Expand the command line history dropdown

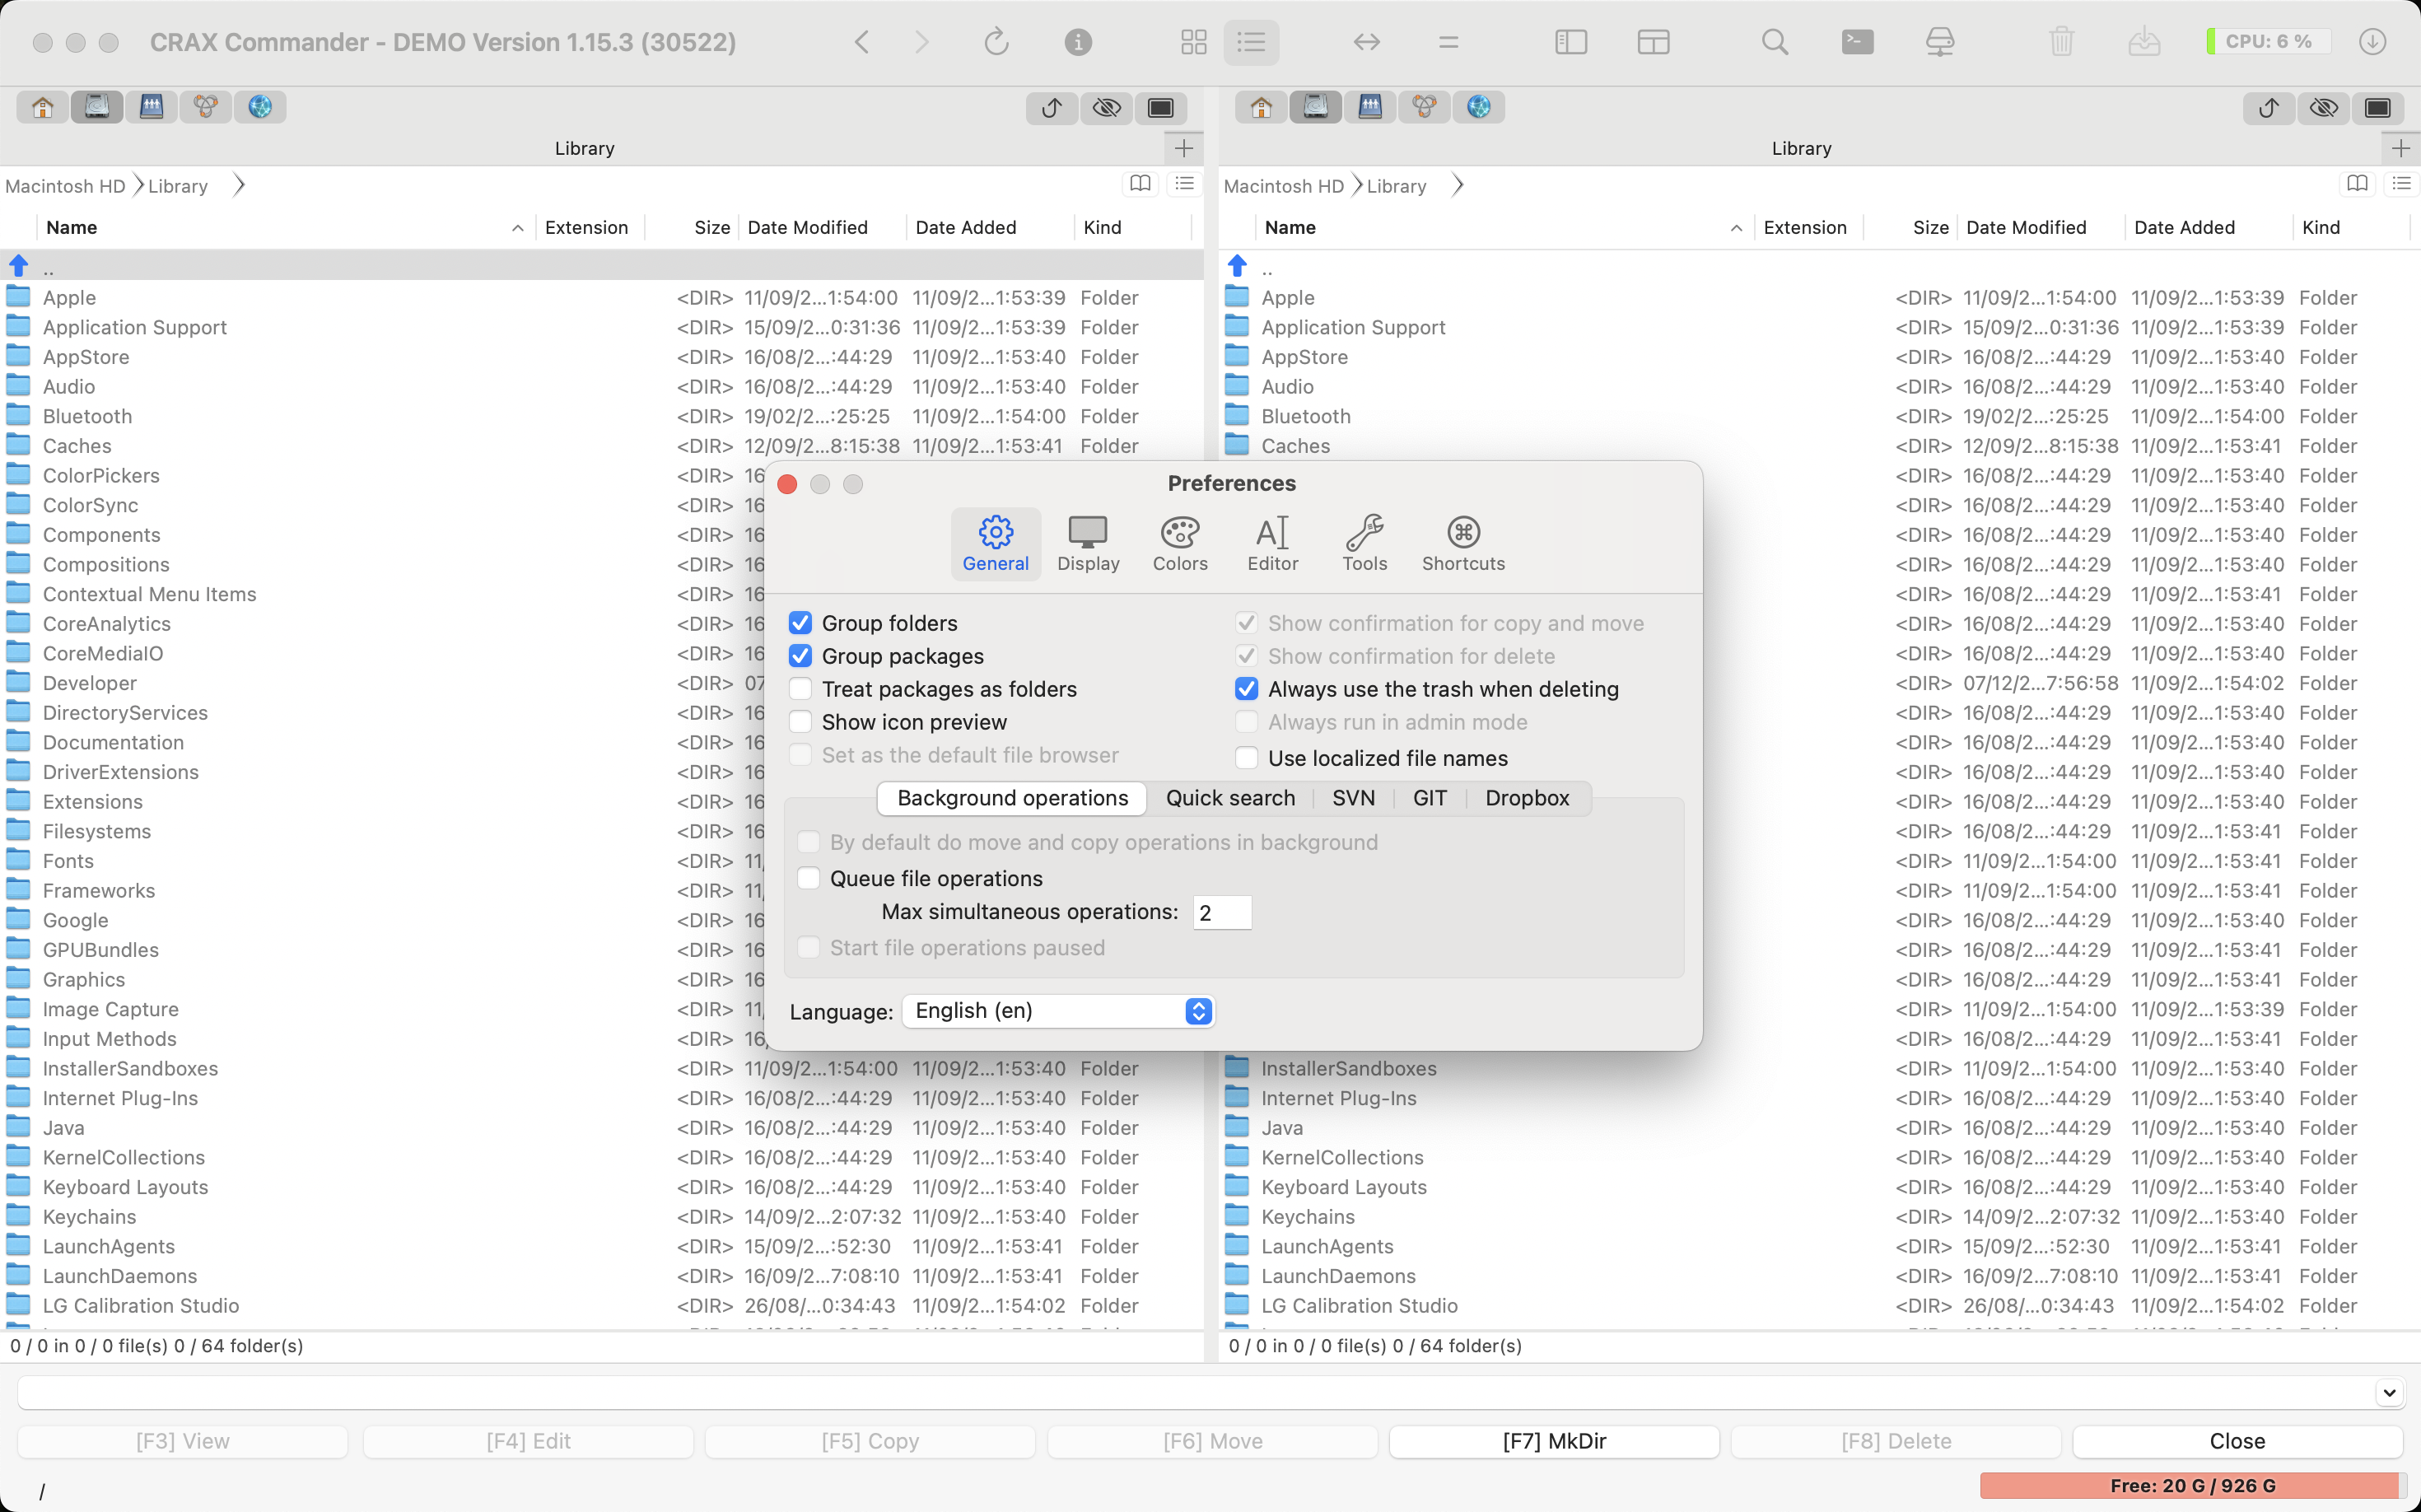click(2389, 1392)
